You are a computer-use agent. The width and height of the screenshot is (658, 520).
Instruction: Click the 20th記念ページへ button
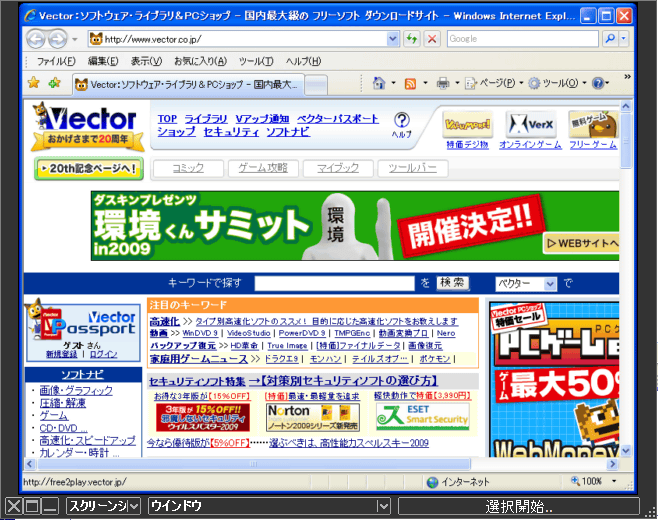click(89, 169)
